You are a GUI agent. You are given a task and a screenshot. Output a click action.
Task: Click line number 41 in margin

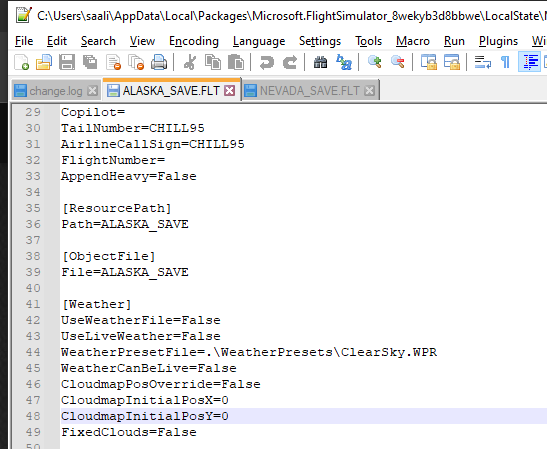(x=33, y=304)
